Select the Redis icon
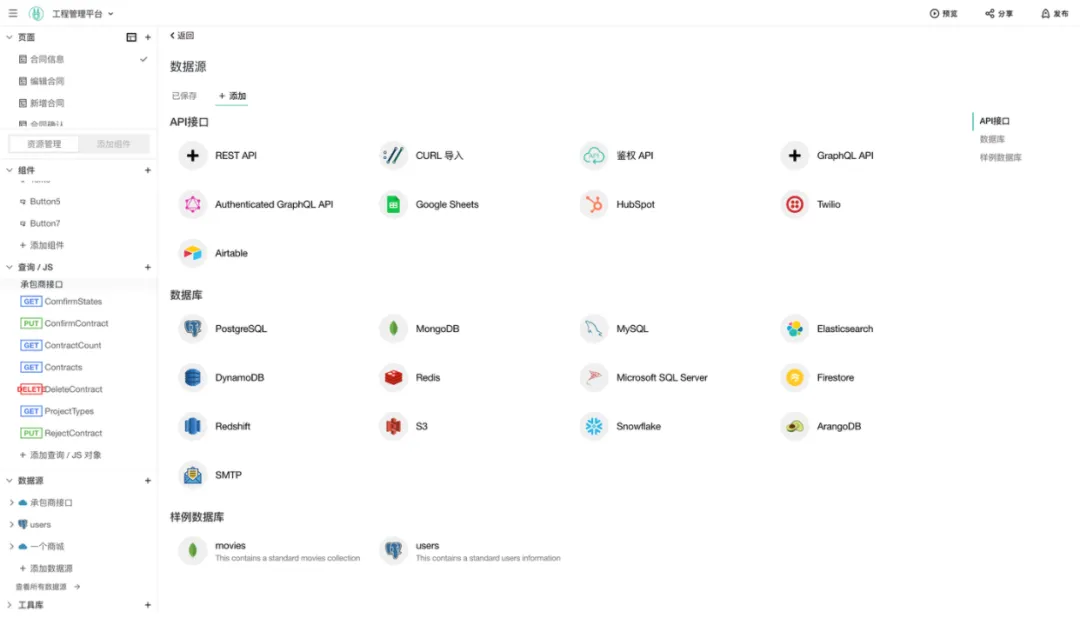Viewport: 1080px width, 618px height. click(393, 378)
